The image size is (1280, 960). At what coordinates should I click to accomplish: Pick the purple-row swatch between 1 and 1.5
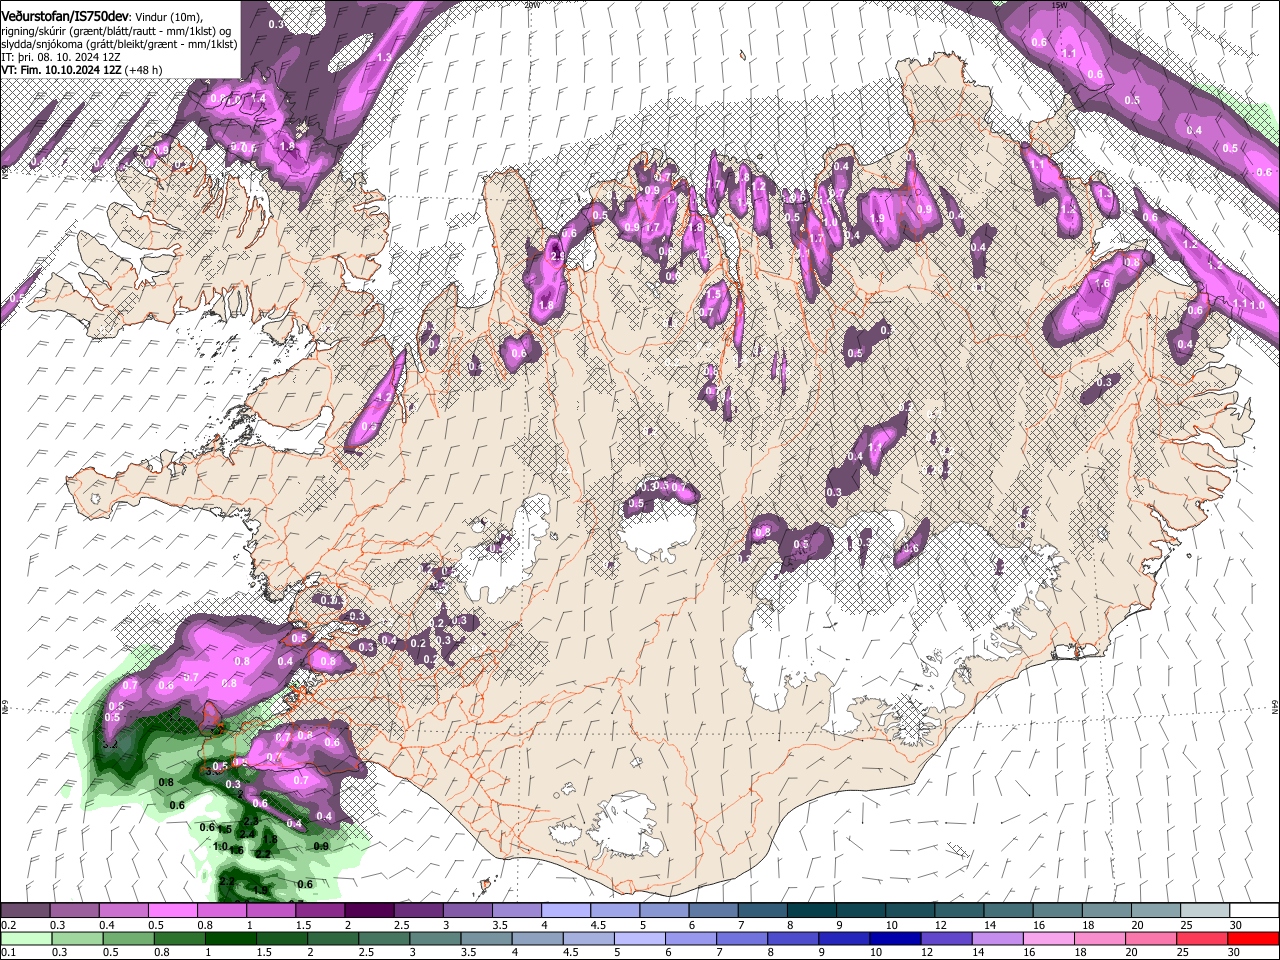(271, 911)
